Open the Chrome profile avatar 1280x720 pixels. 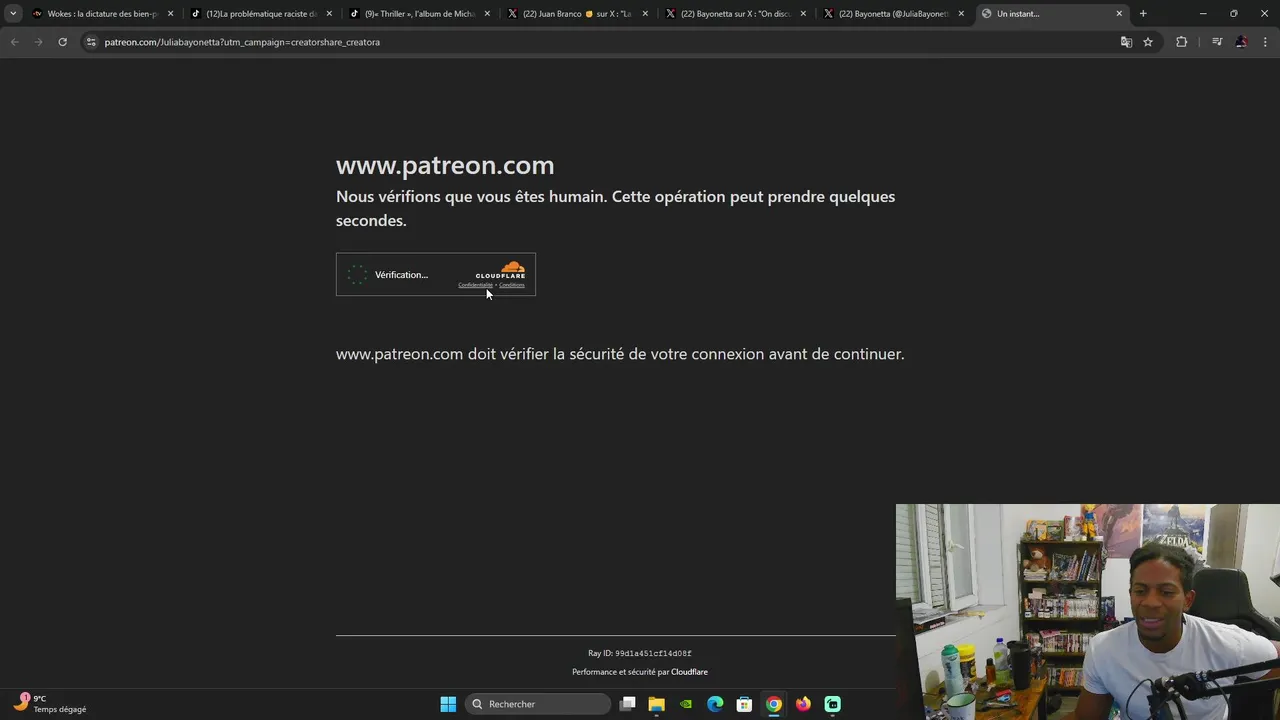click(x=1241, y=42)
